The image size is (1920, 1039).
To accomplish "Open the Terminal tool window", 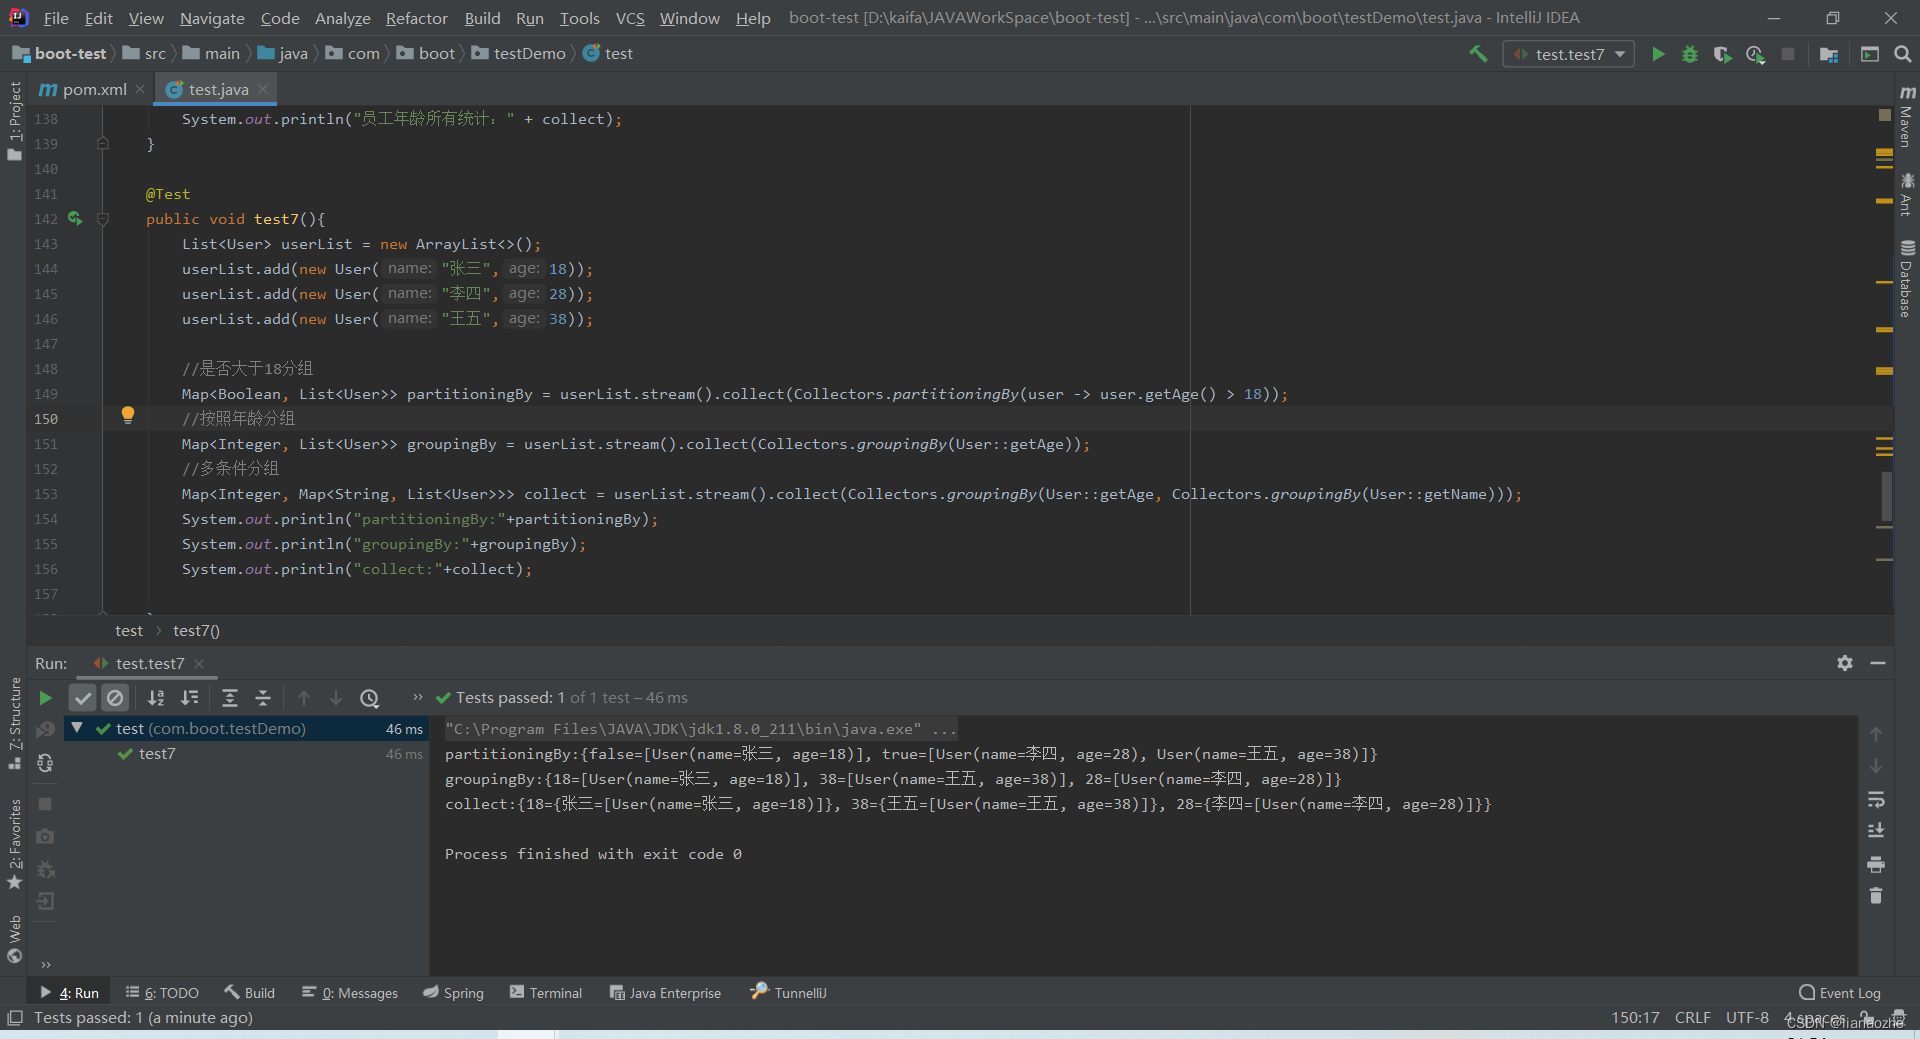I will (546, 993).
